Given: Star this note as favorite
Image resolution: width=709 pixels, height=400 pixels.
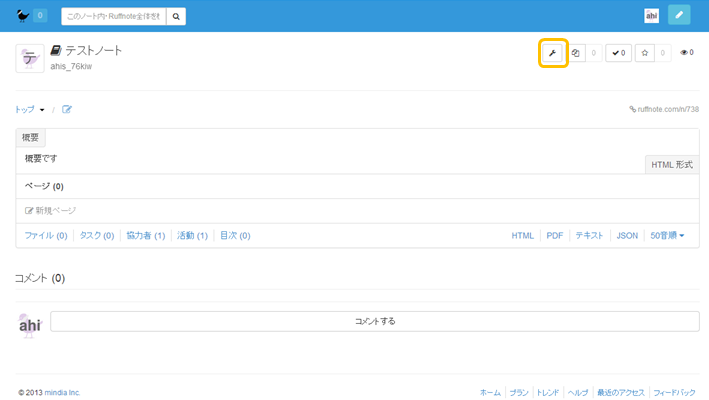Looking at the screenshot, I should [645, 53].
